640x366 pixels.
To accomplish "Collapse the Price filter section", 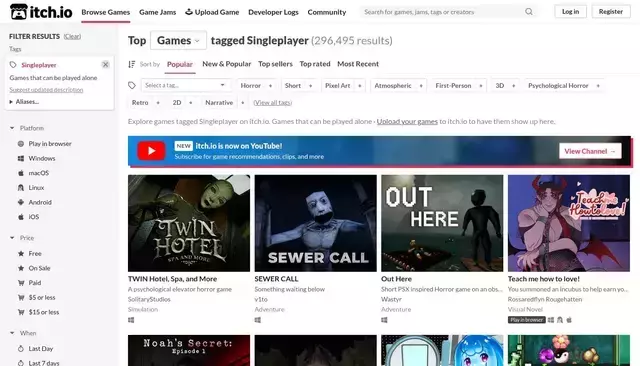I will pos(22,238).
